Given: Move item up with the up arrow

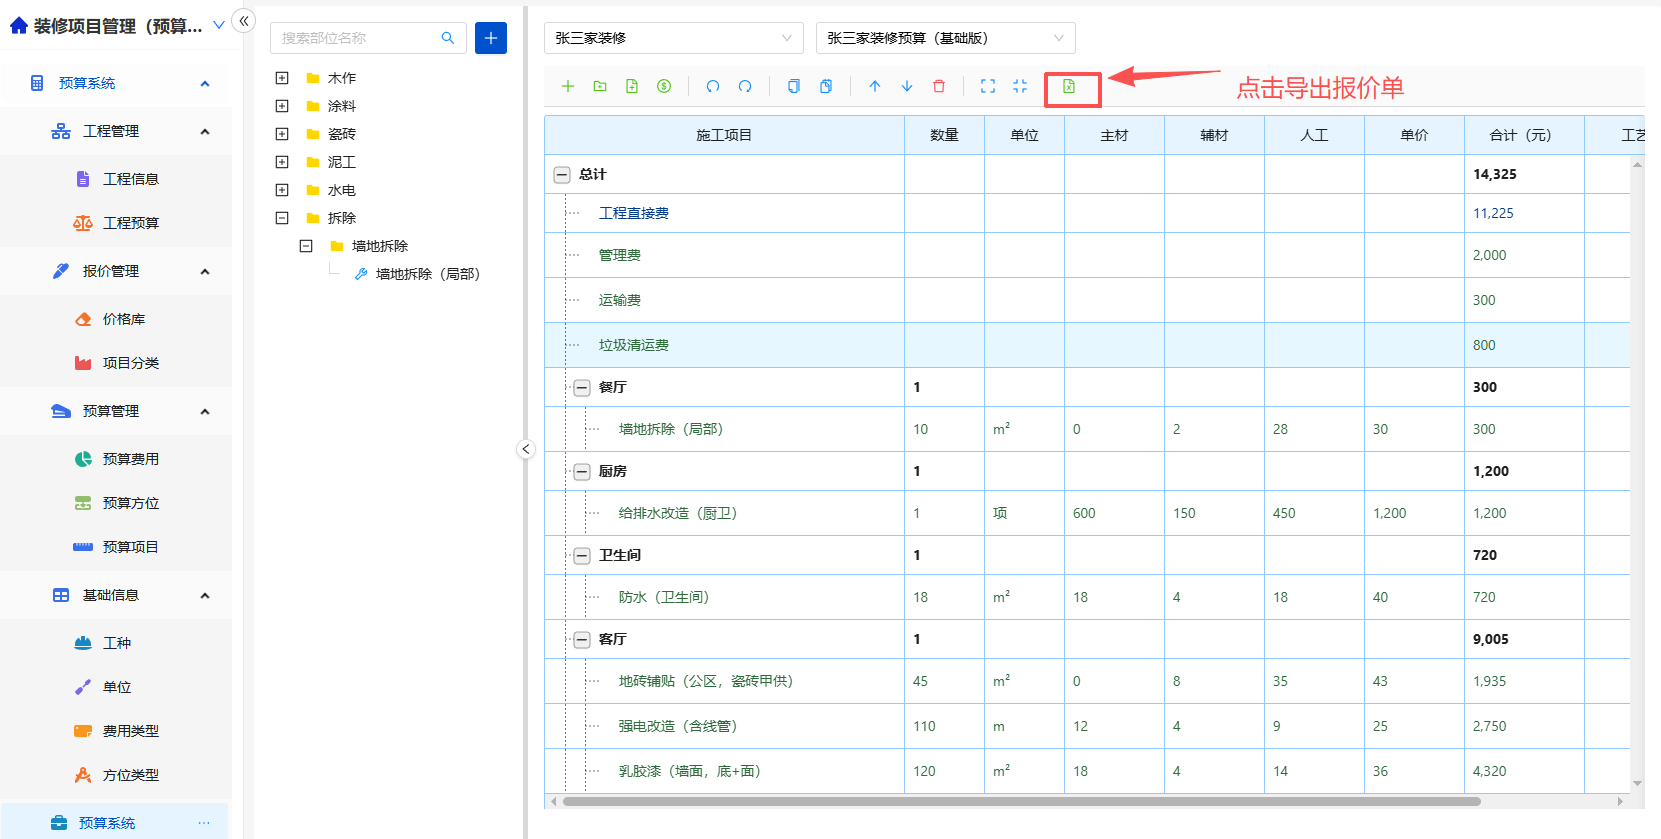Looking at the screenshot, I should click(x=875, y=87).
